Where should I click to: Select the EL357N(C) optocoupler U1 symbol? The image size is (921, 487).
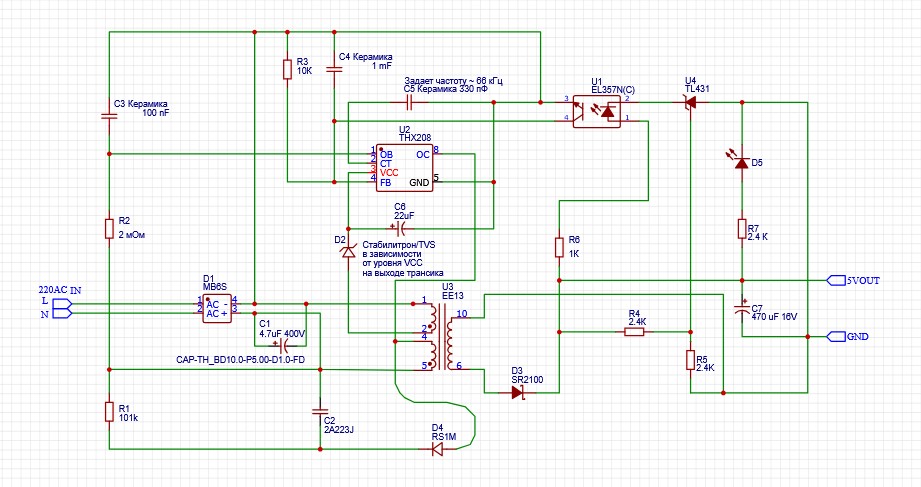click(597, 112)
